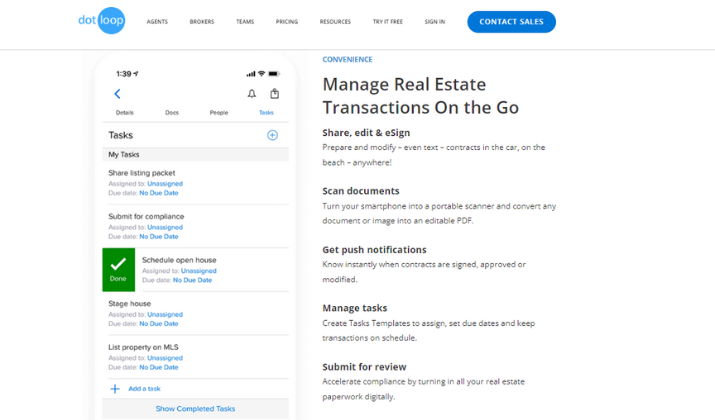This screenshot has height=420, width=715.
Task: Tap the circled plus next to Tasks
Action: tap(272, 135)
